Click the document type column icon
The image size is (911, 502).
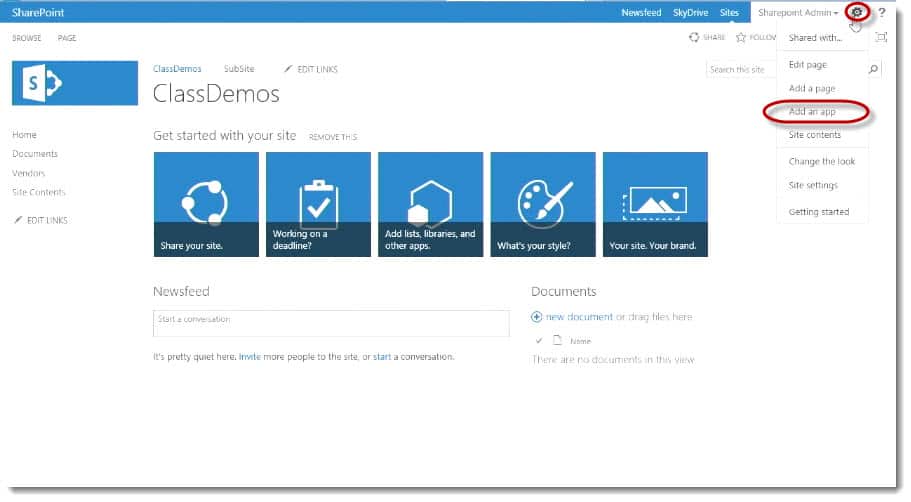pyautogui.click(x=557, y=340)
